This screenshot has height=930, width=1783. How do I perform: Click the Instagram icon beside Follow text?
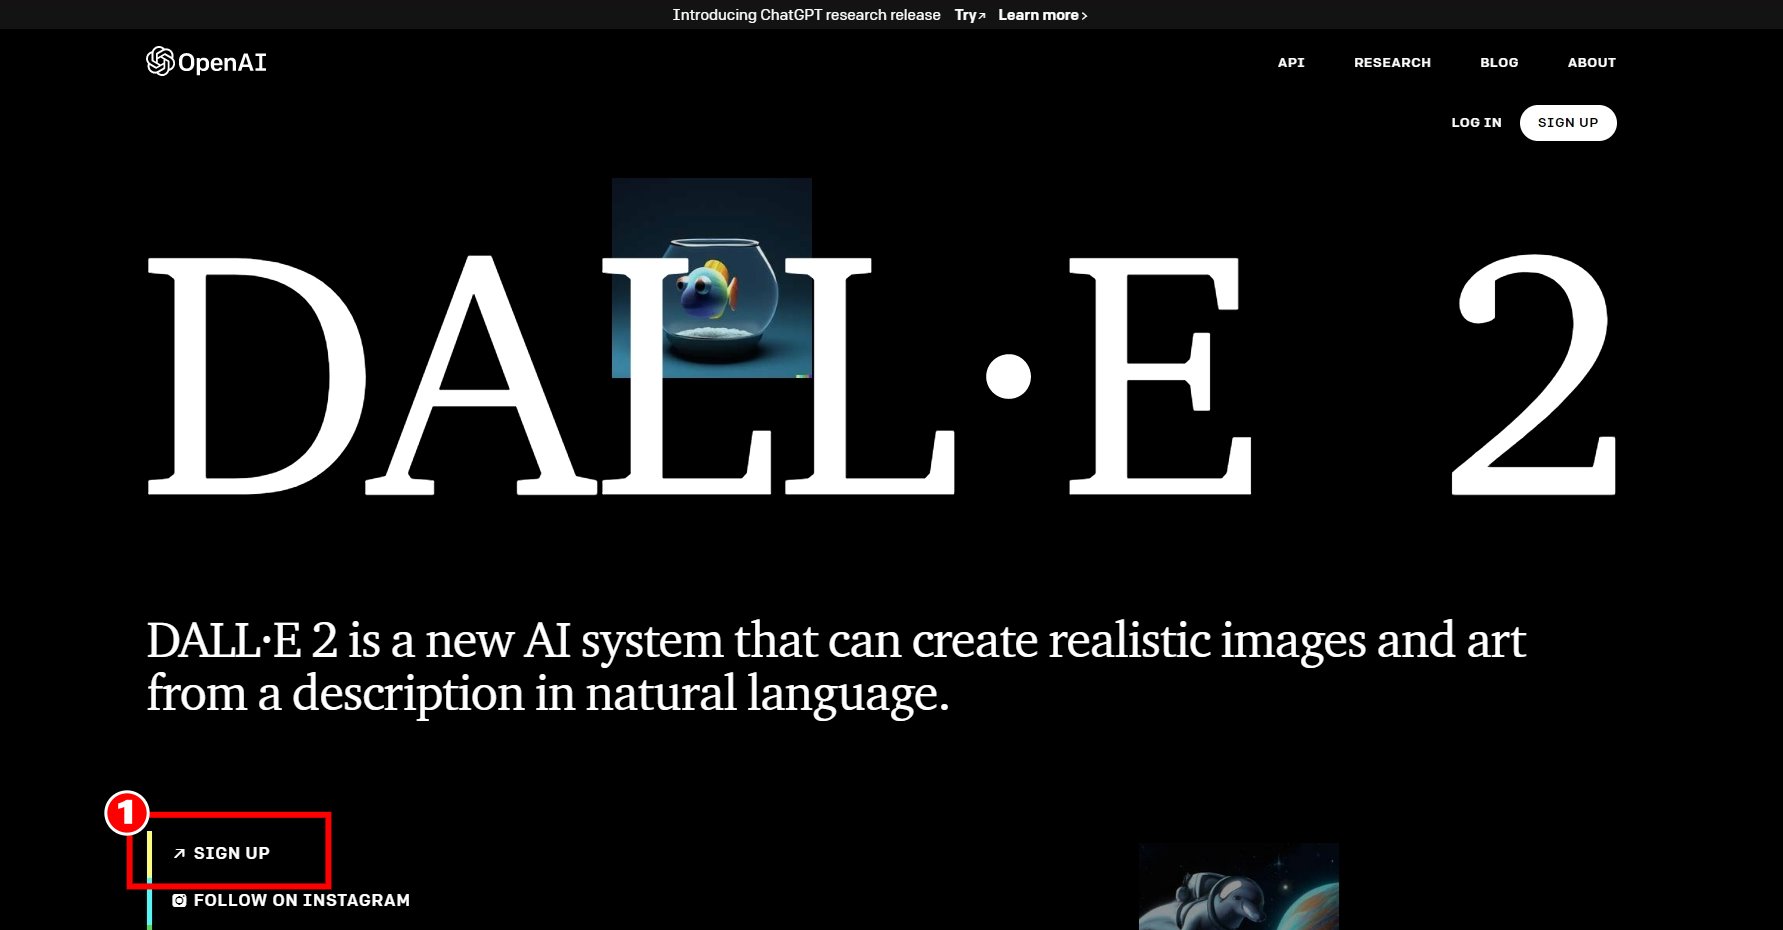pyautogui.click(x=179, y=900)
